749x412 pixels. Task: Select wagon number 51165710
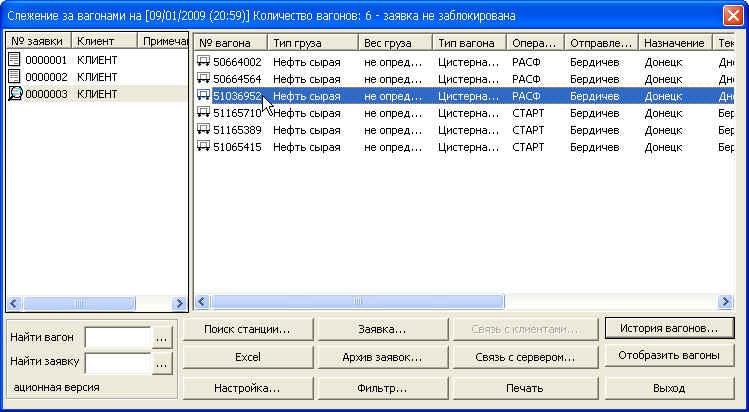237,114
